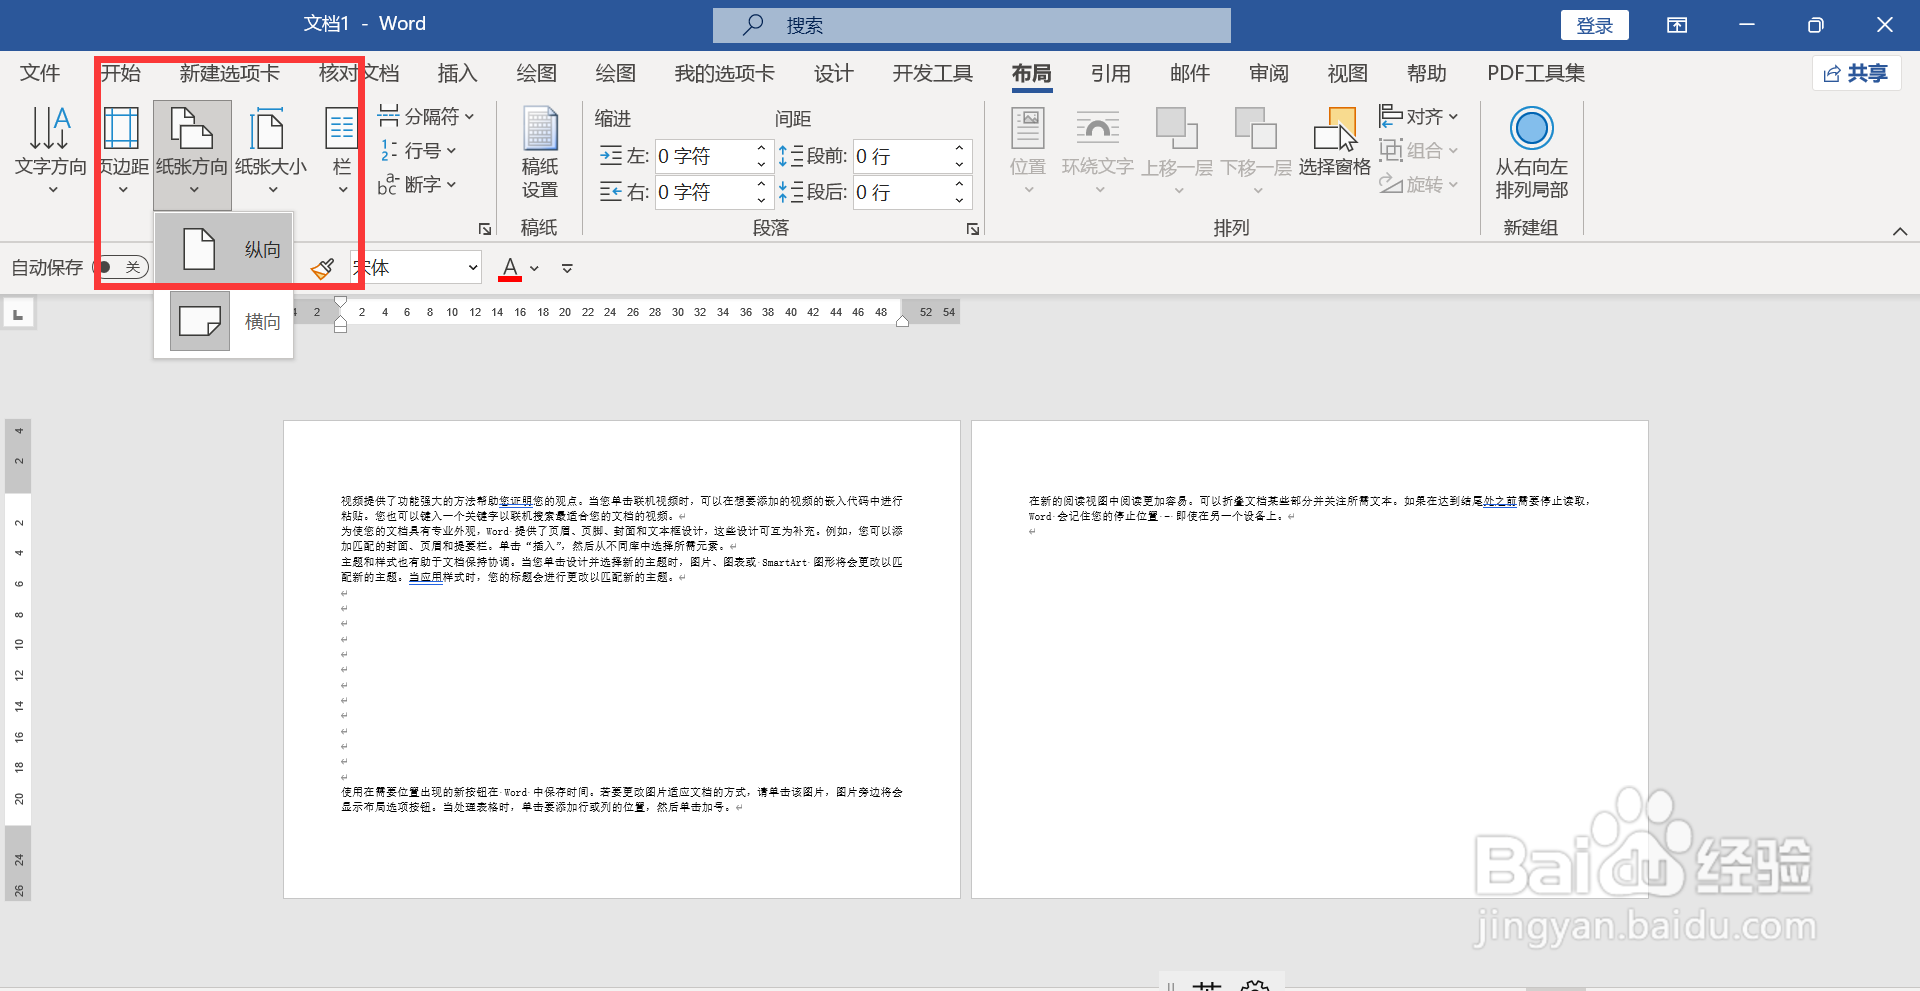This screenshot has width=1920, height=991.
Task: Click the second page text
Action: coord(1309,508)
